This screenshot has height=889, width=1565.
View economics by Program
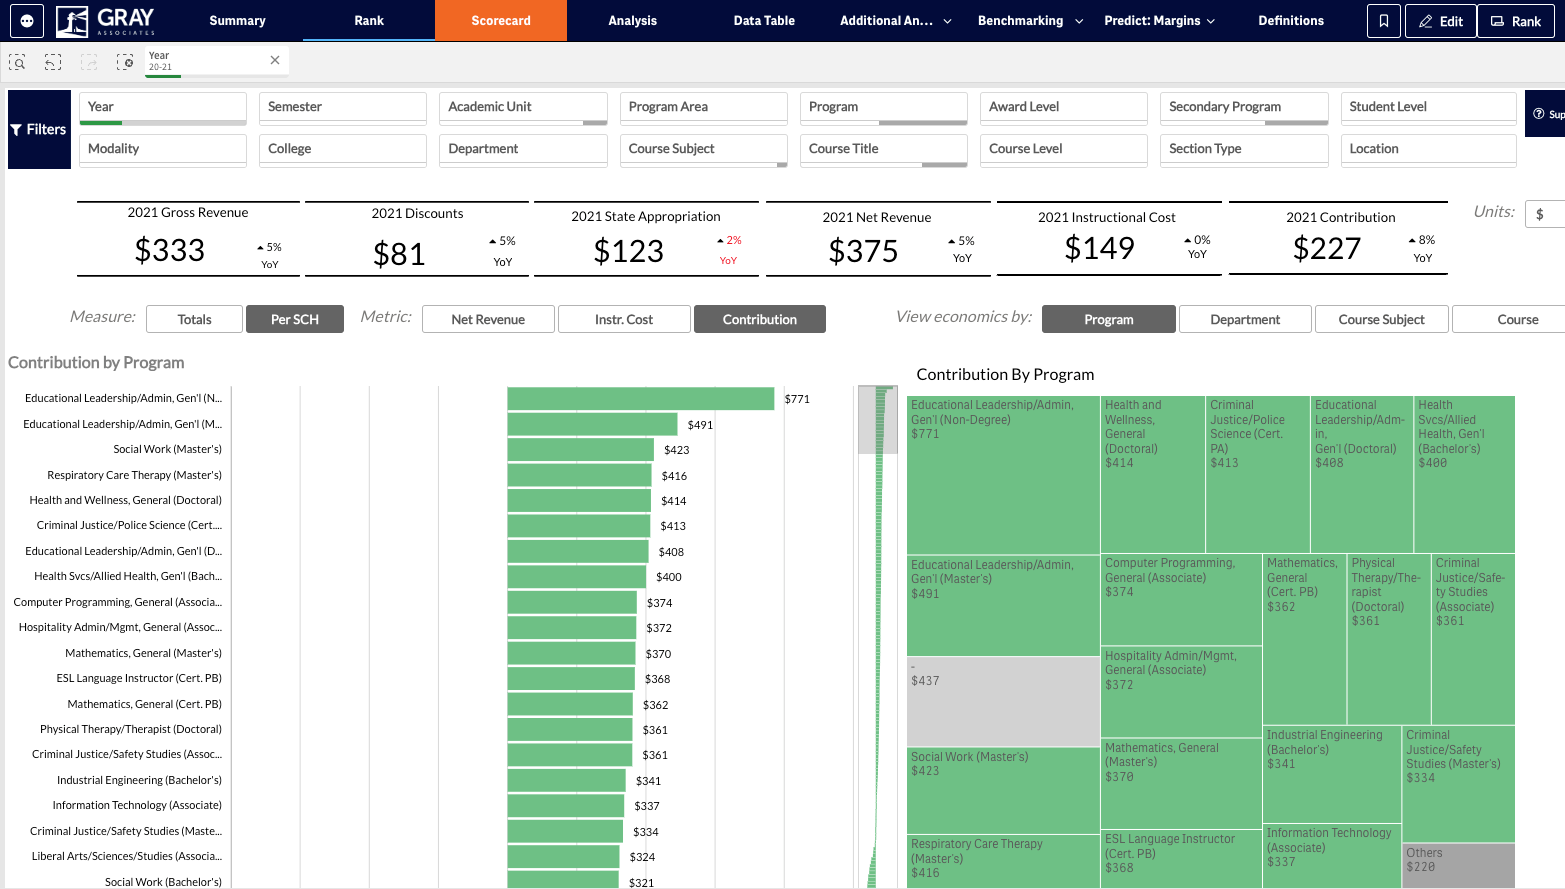click(1109, 319)
